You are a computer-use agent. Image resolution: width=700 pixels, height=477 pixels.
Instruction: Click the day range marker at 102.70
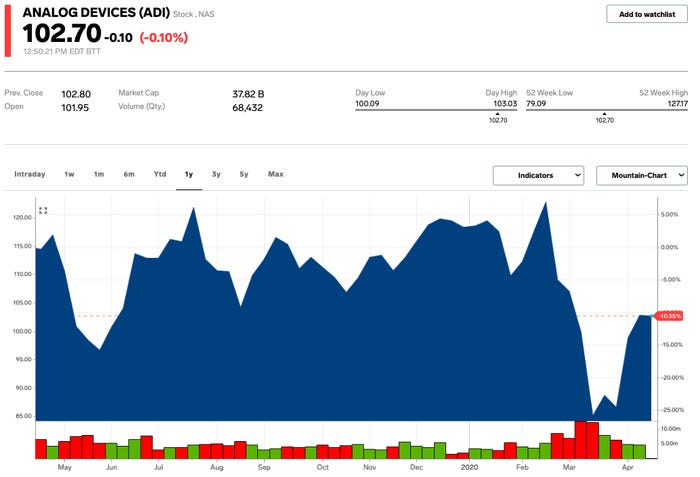coord(498,118)
